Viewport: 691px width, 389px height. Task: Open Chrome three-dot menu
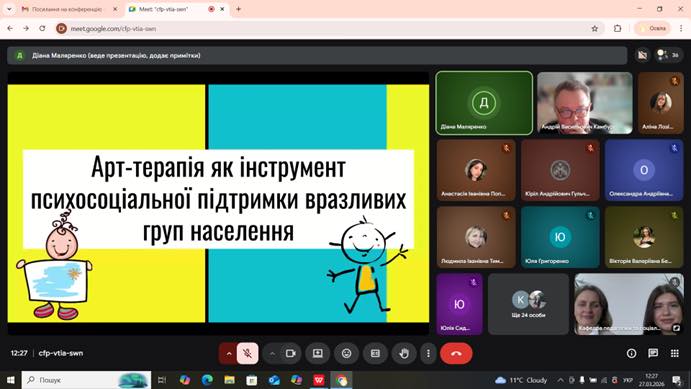681,28
